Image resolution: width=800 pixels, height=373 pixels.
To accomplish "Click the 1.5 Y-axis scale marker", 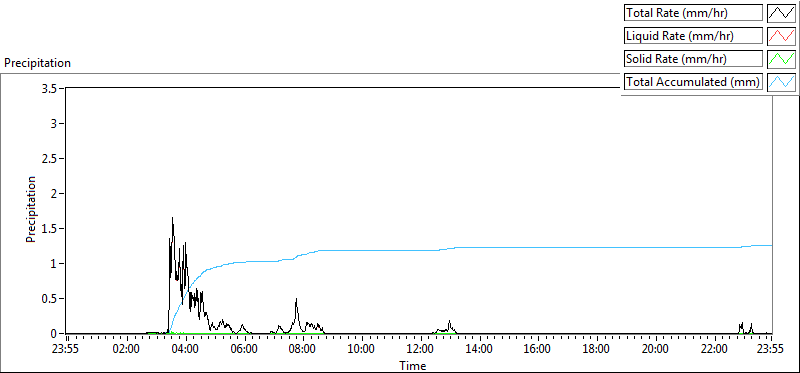I will (50, 229).
